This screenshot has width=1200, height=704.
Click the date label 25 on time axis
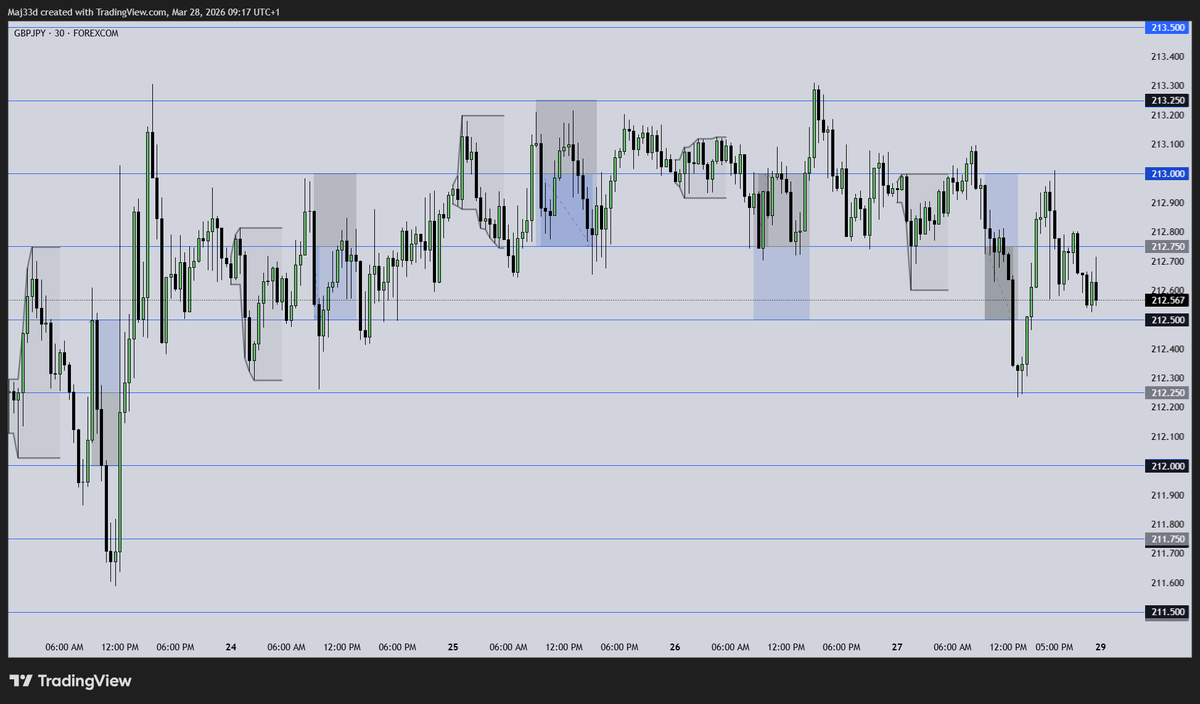pos(453,647)
